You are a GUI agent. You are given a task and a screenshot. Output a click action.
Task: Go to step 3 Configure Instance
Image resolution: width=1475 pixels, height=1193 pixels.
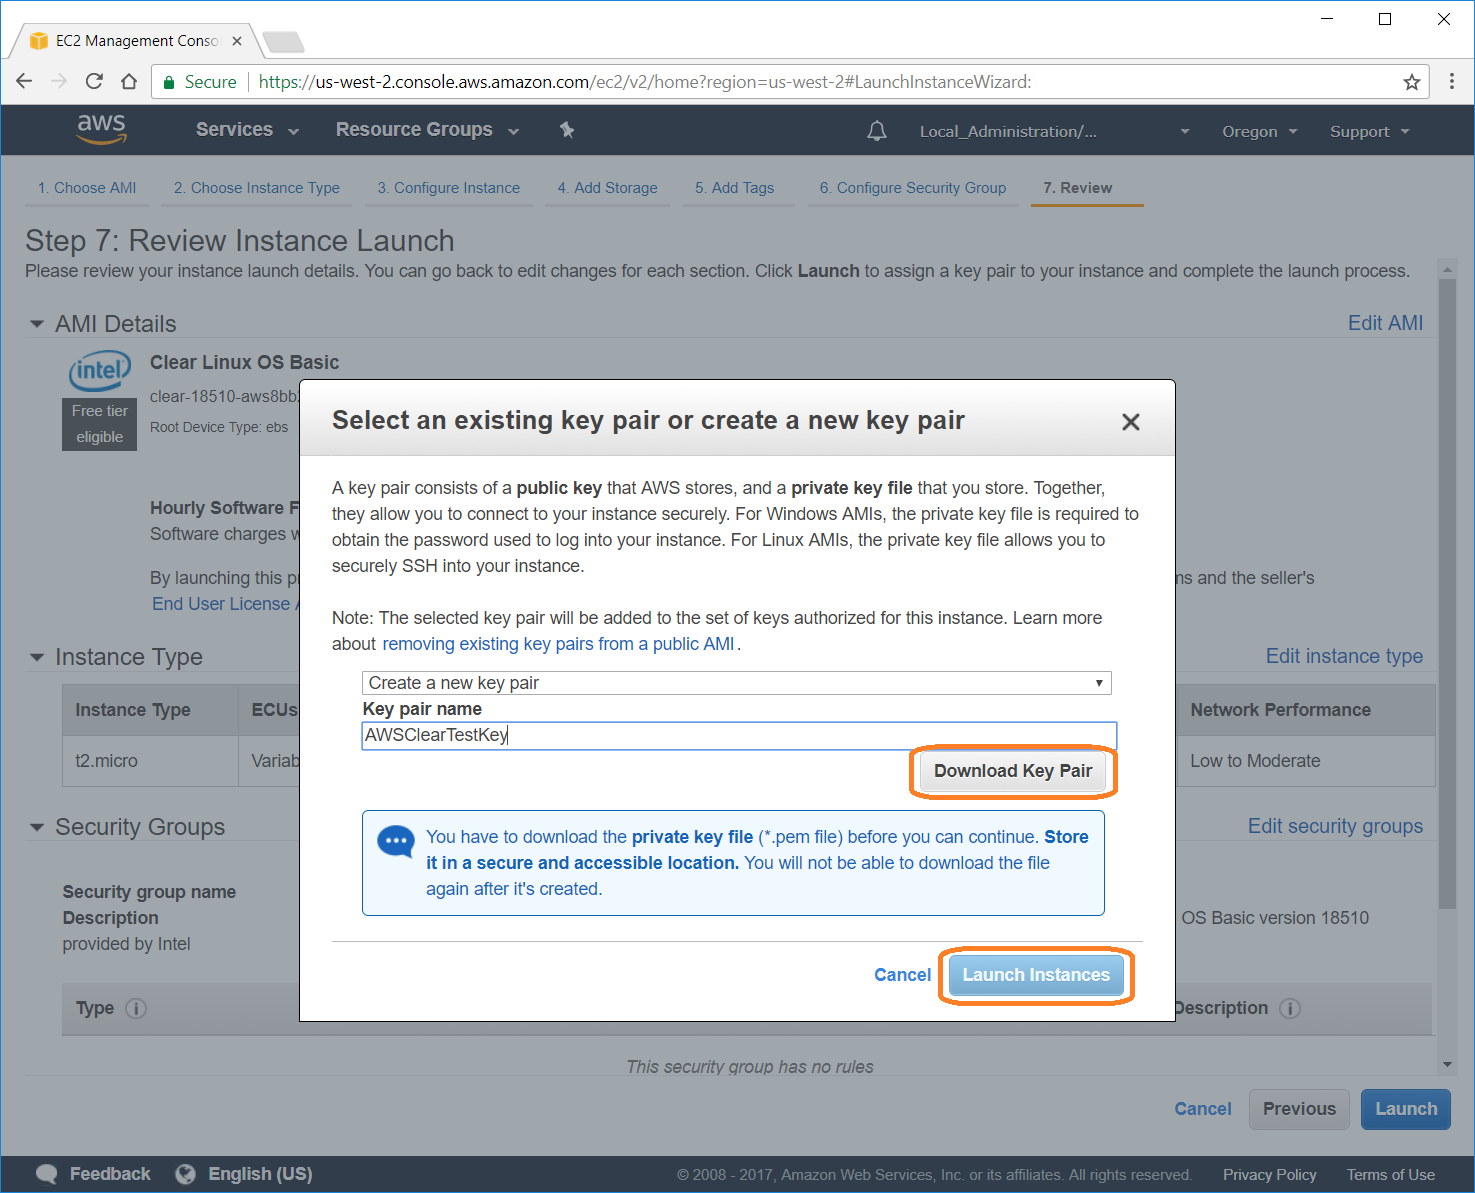coord(449,188)
